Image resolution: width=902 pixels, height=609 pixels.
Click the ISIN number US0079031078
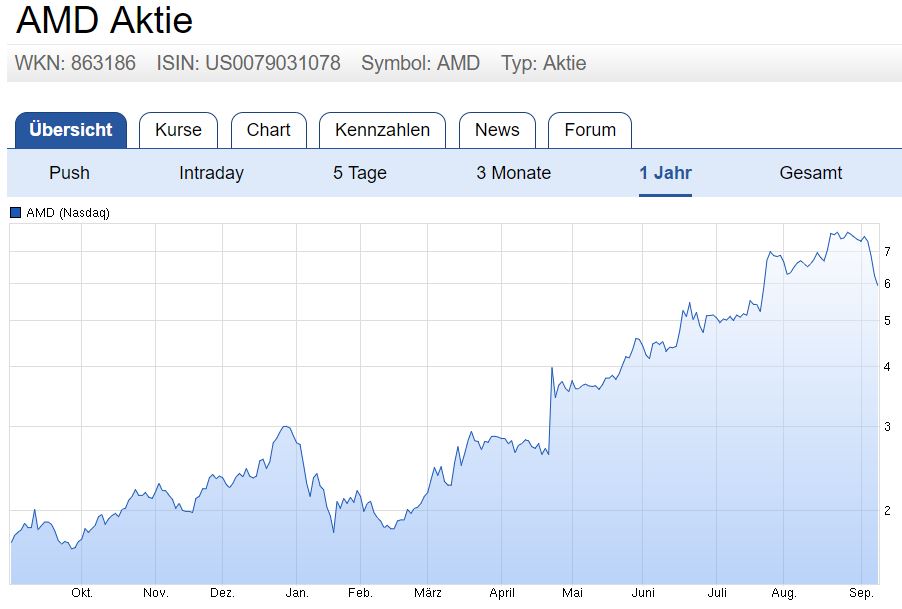tap(273, 63)
